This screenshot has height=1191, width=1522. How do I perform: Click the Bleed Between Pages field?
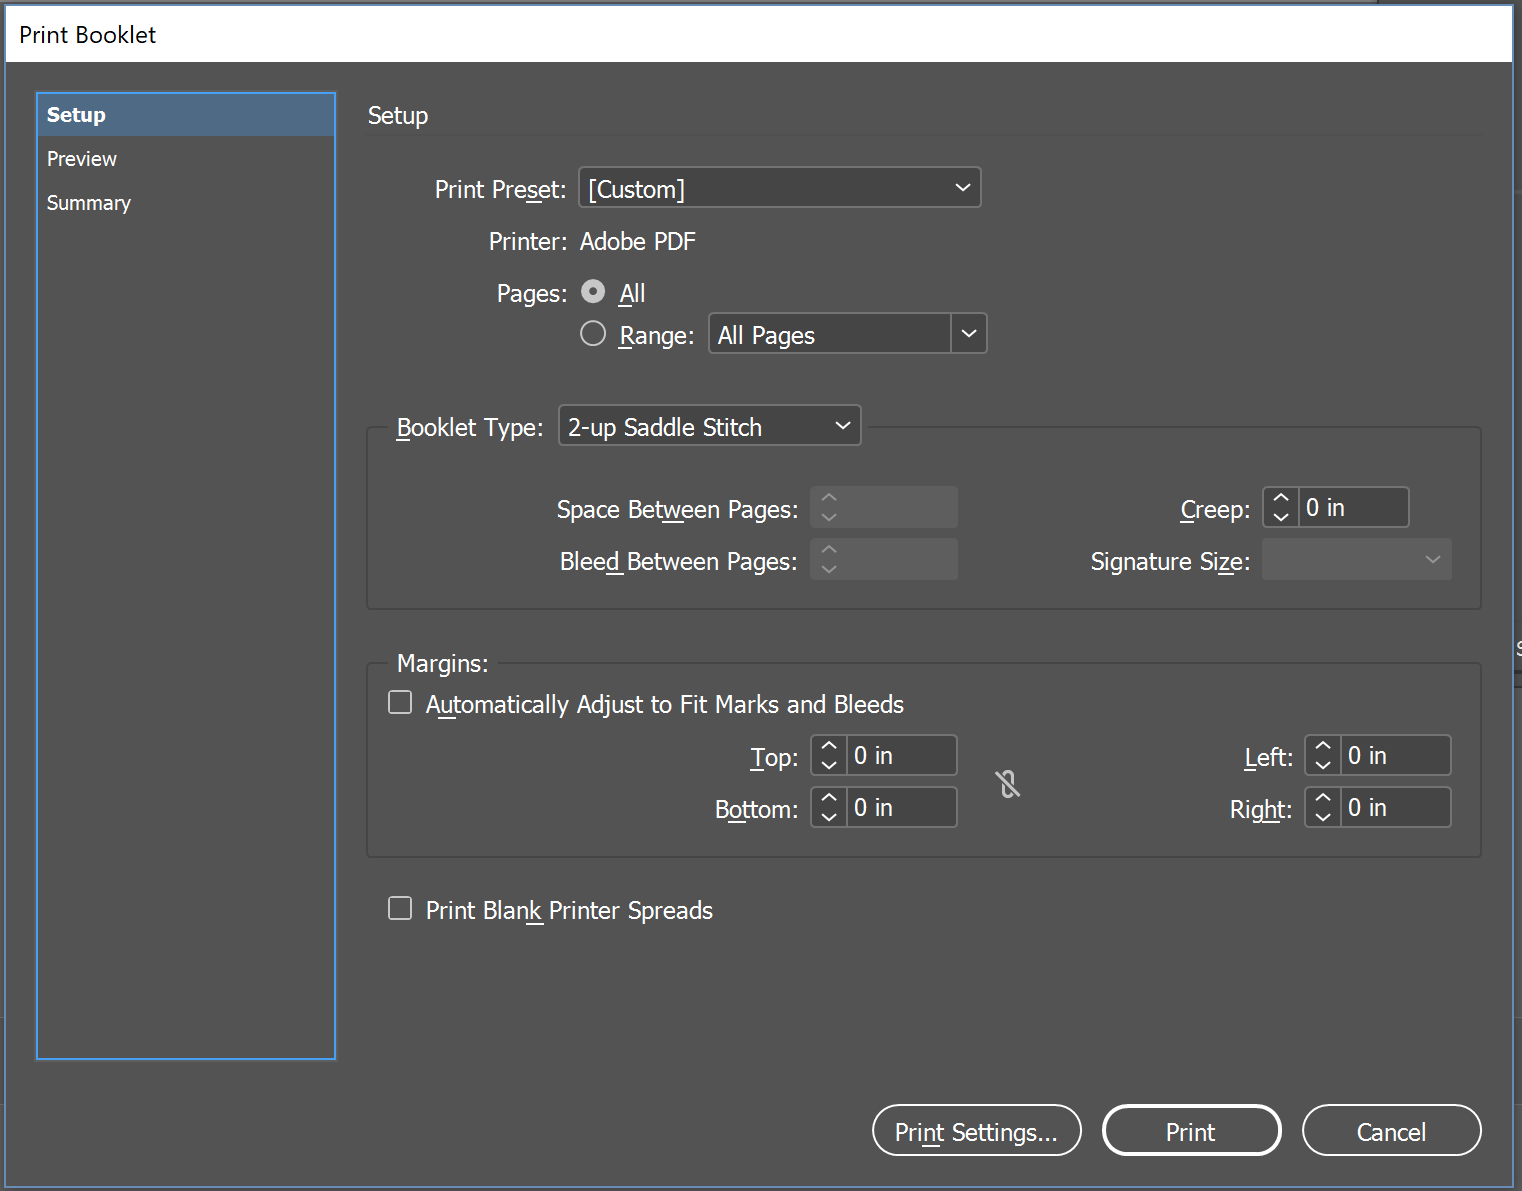click(884, 559)
